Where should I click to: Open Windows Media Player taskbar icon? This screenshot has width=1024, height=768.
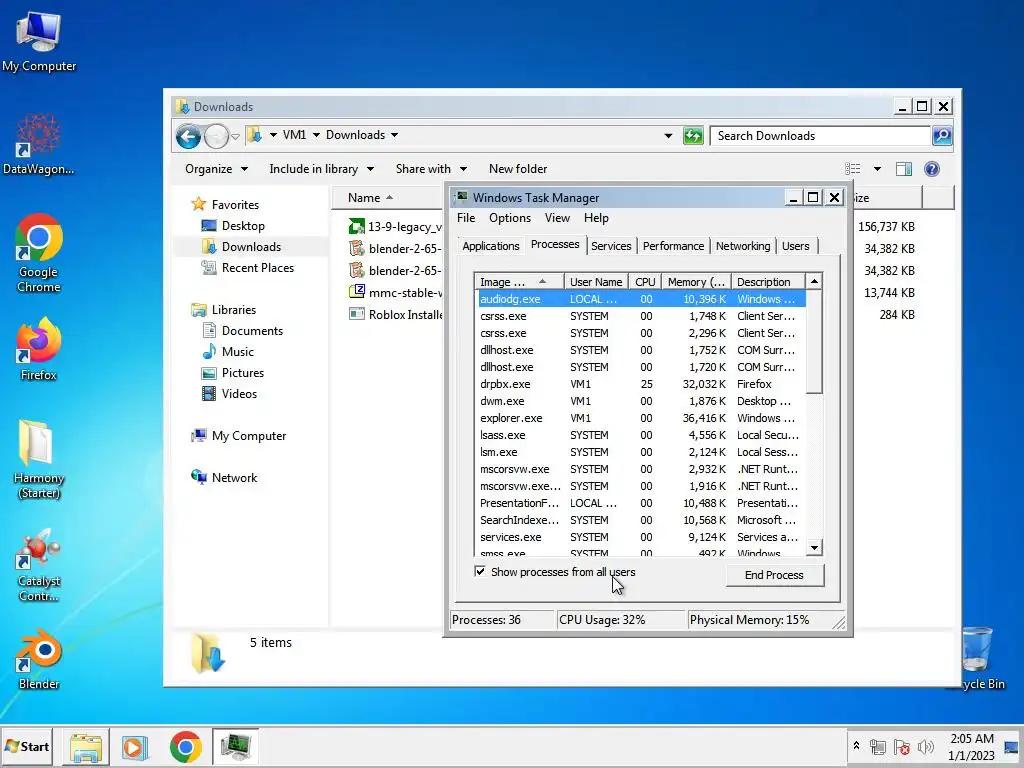pyautogui.click(x=135, y=747)
